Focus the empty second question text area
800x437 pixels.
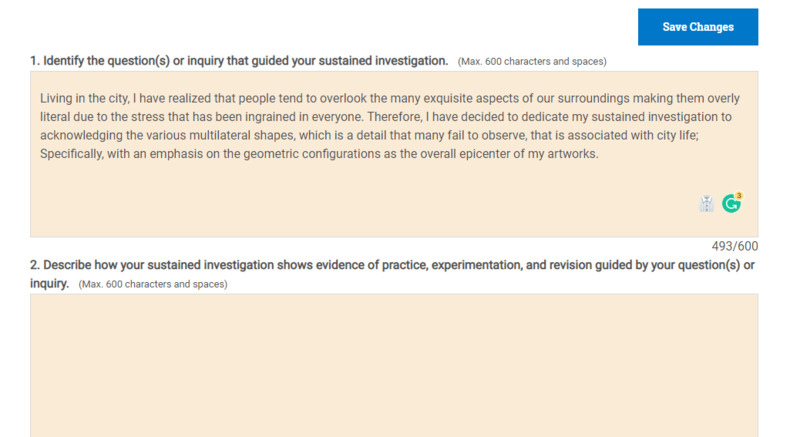point(394,365)
